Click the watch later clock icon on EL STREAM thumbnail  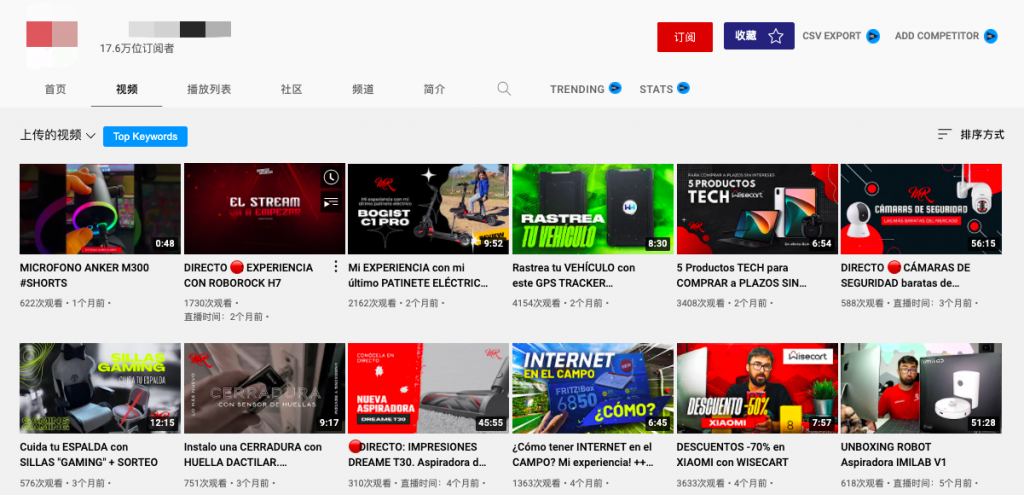[331, 177]
